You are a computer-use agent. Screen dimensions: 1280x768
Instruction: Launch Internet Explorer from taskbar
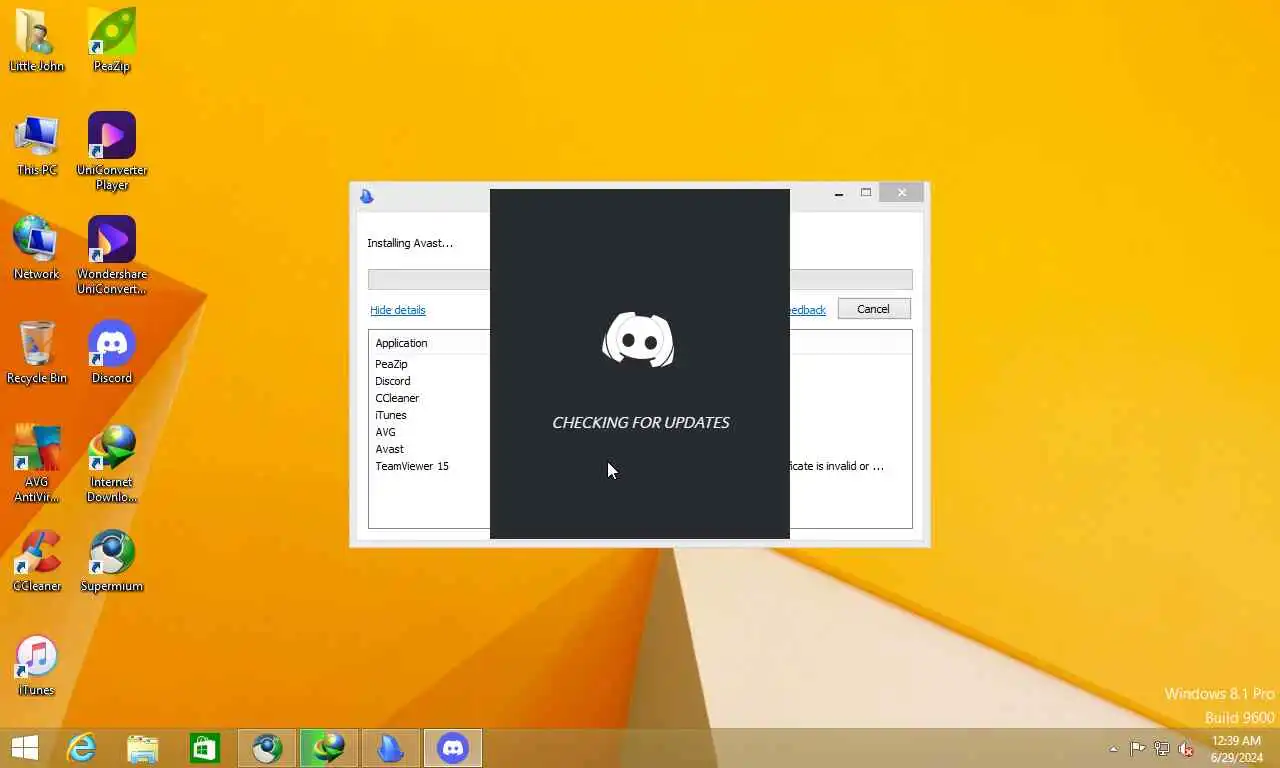[x=81, y=748]
